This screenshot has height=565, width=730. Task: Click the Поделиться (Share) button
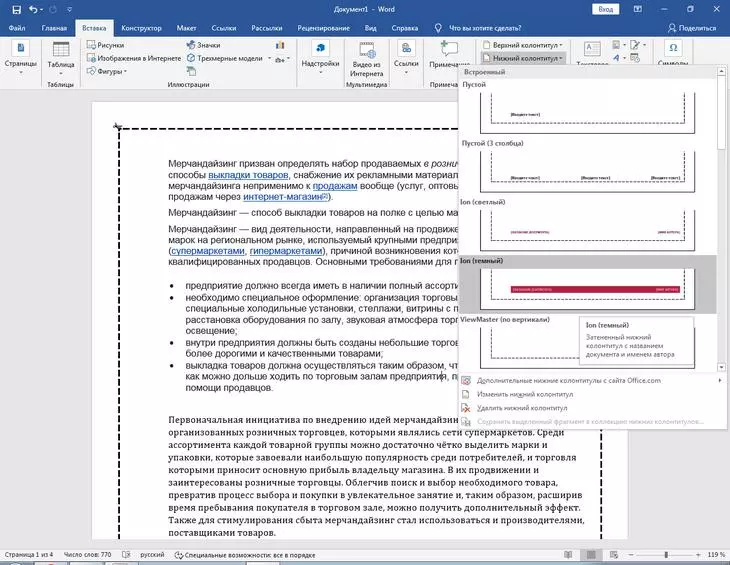691,28
